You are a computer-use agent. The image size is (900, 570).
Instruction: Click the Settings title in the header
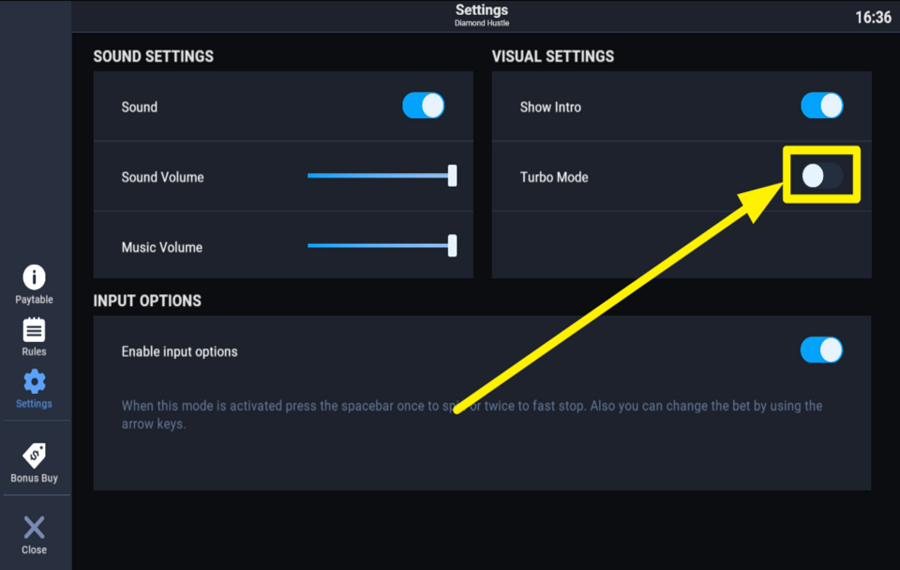[481, 10]
